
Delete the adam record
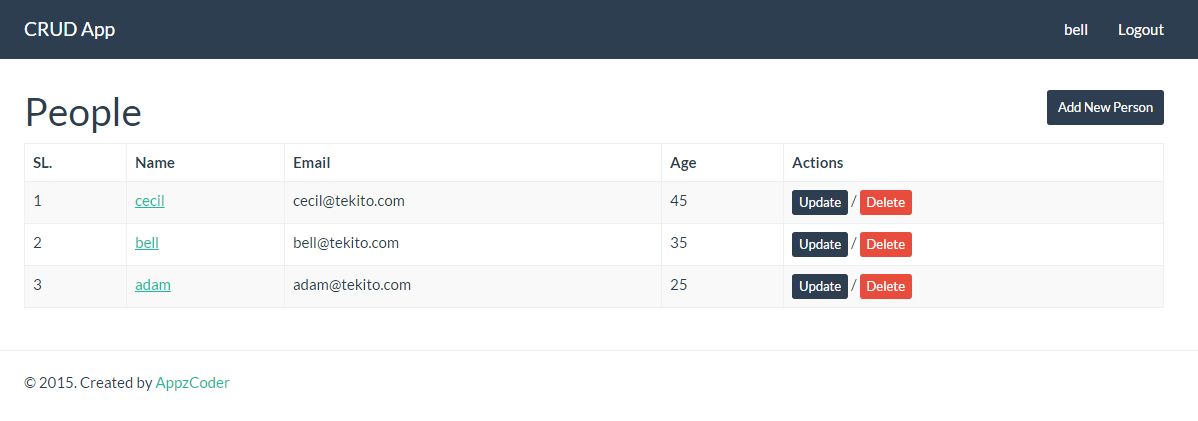pyautogui.click(x=886, y=287)
